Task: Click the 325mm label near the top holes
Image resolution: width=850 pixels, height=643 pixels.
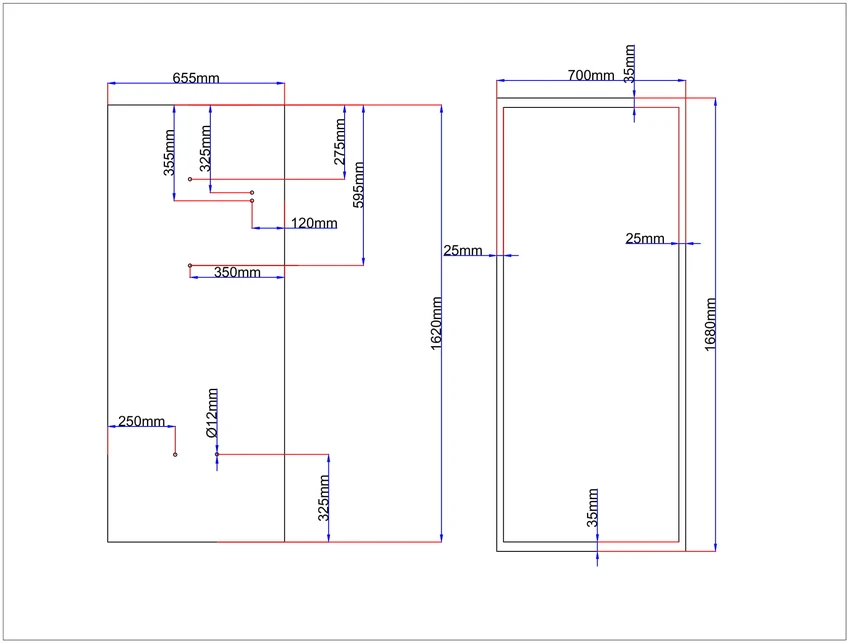Action: [x=205, y=149]
